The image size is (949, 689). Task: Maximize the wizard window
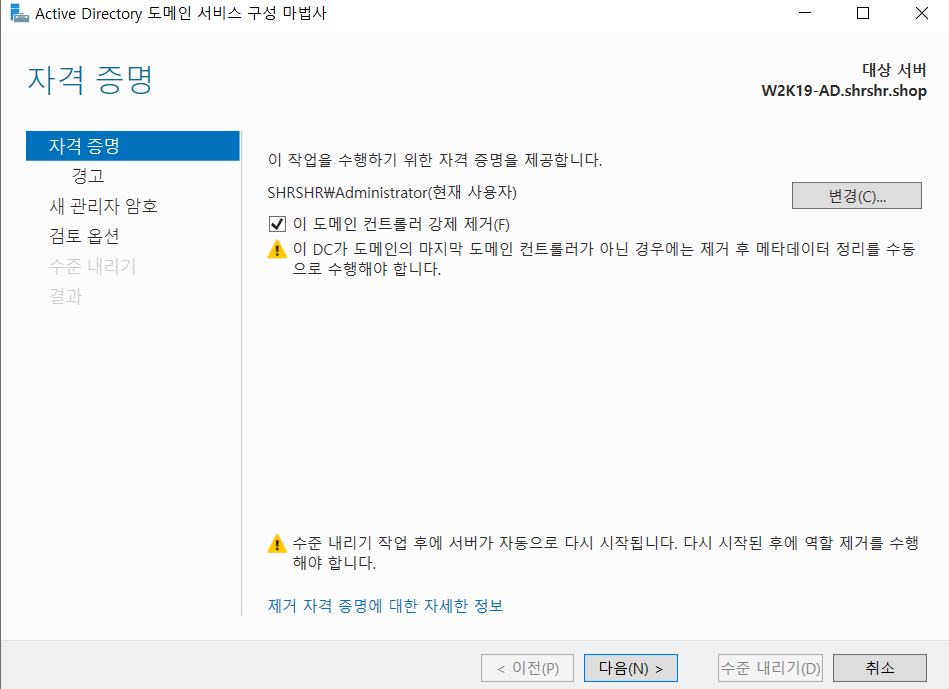[863, 13]
